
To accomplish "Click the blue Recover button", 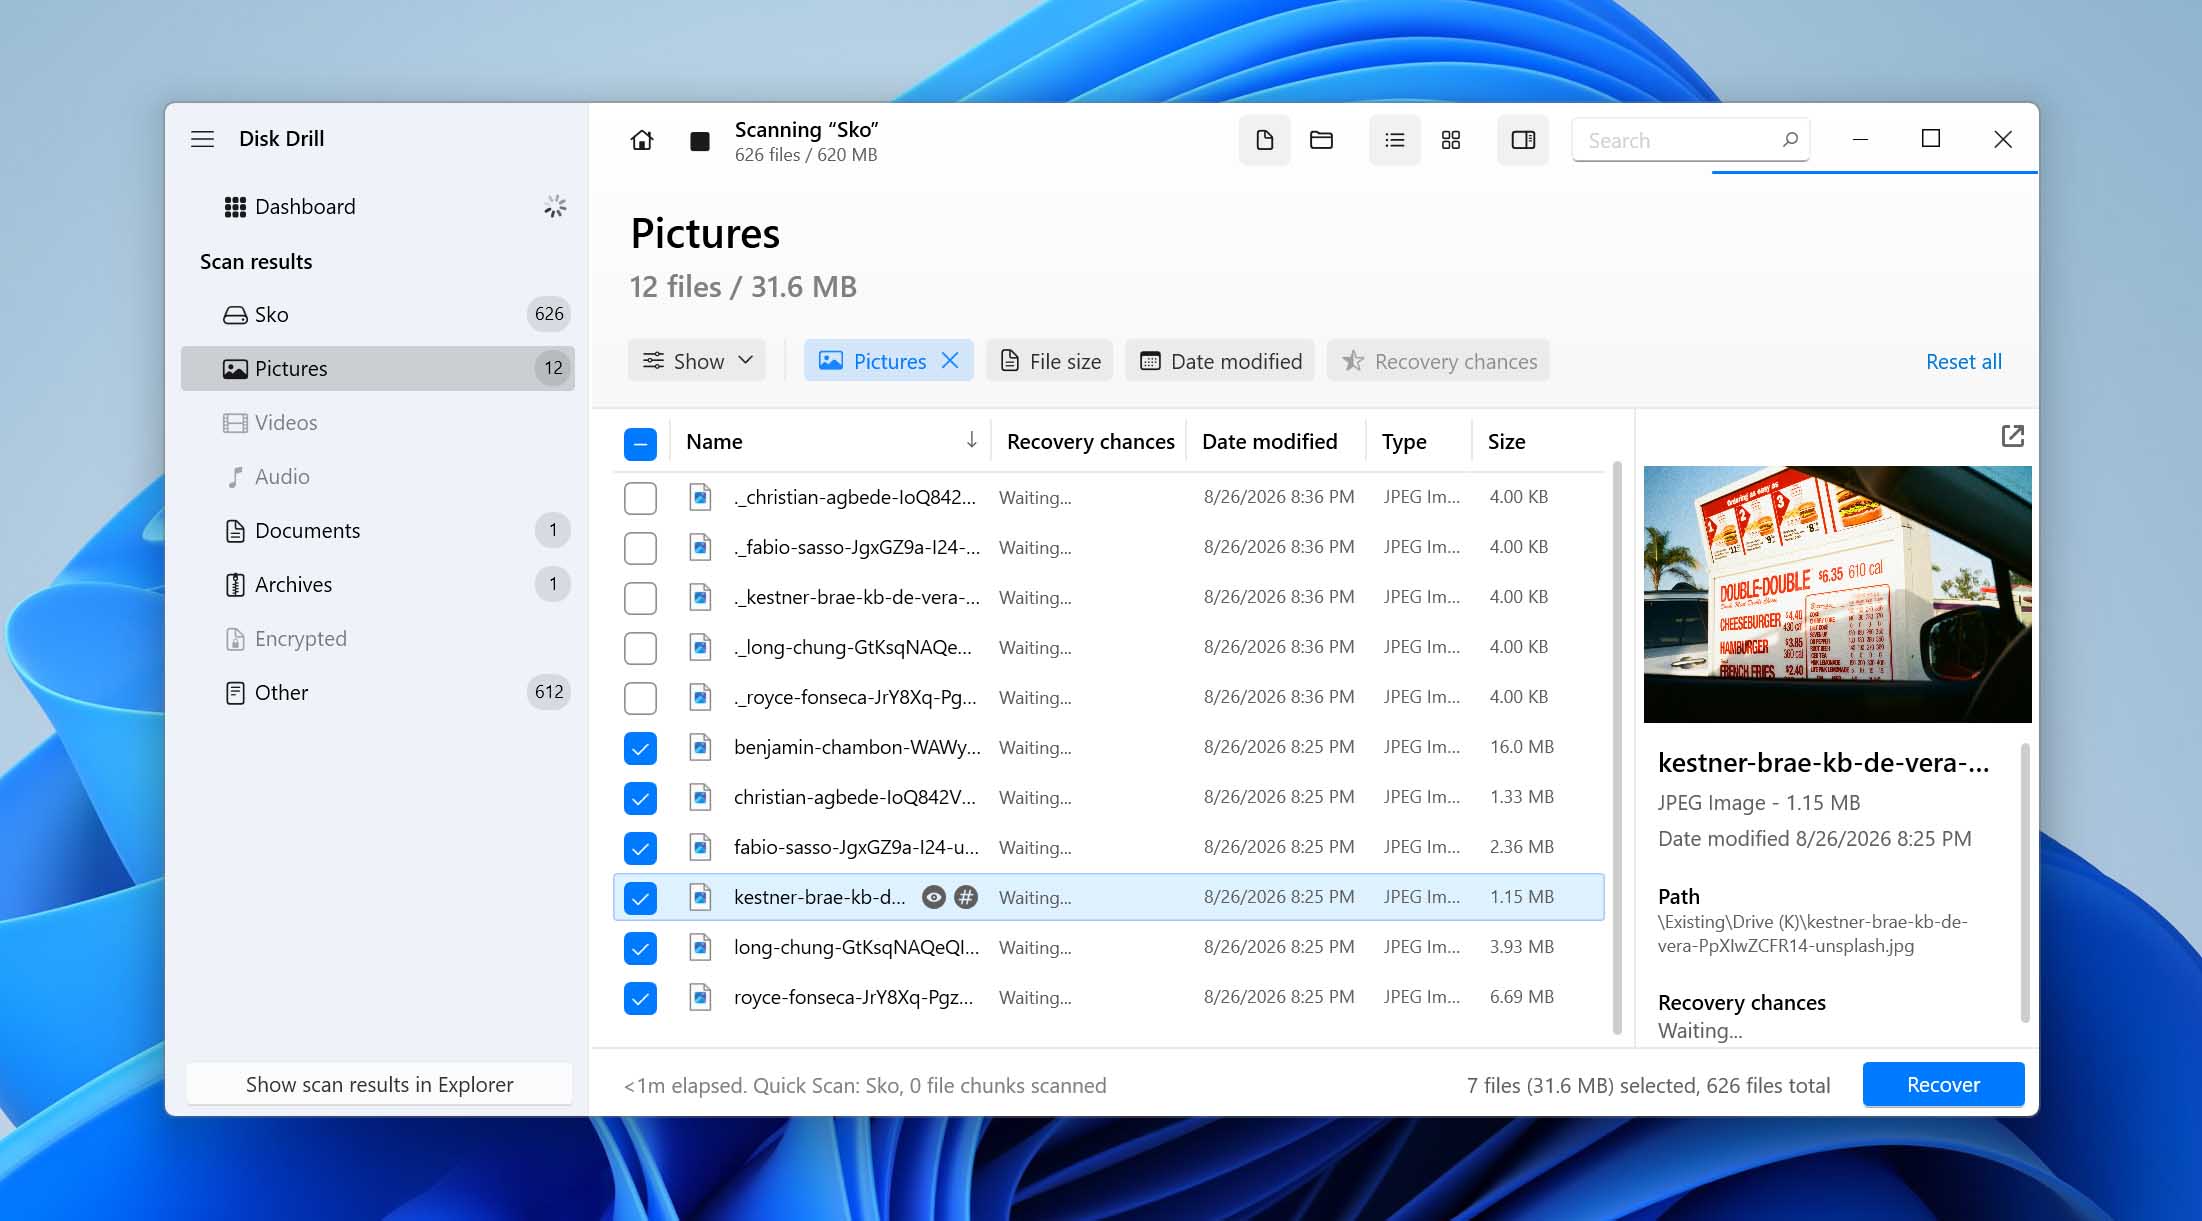I will (1943, 1084).
